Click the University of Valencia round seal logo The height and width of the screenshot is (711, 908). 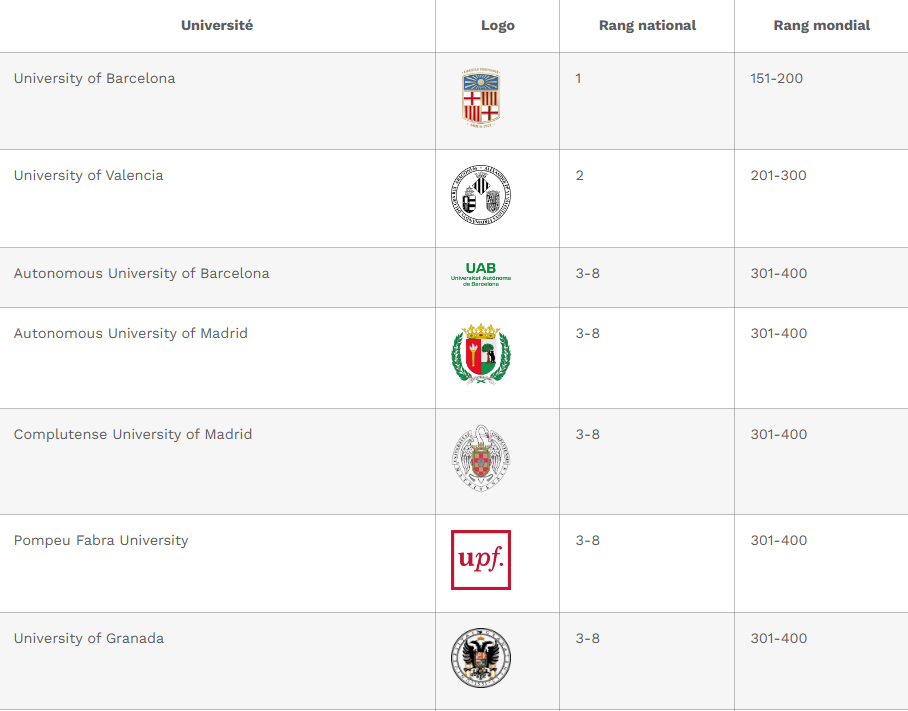tap(481, 195)
